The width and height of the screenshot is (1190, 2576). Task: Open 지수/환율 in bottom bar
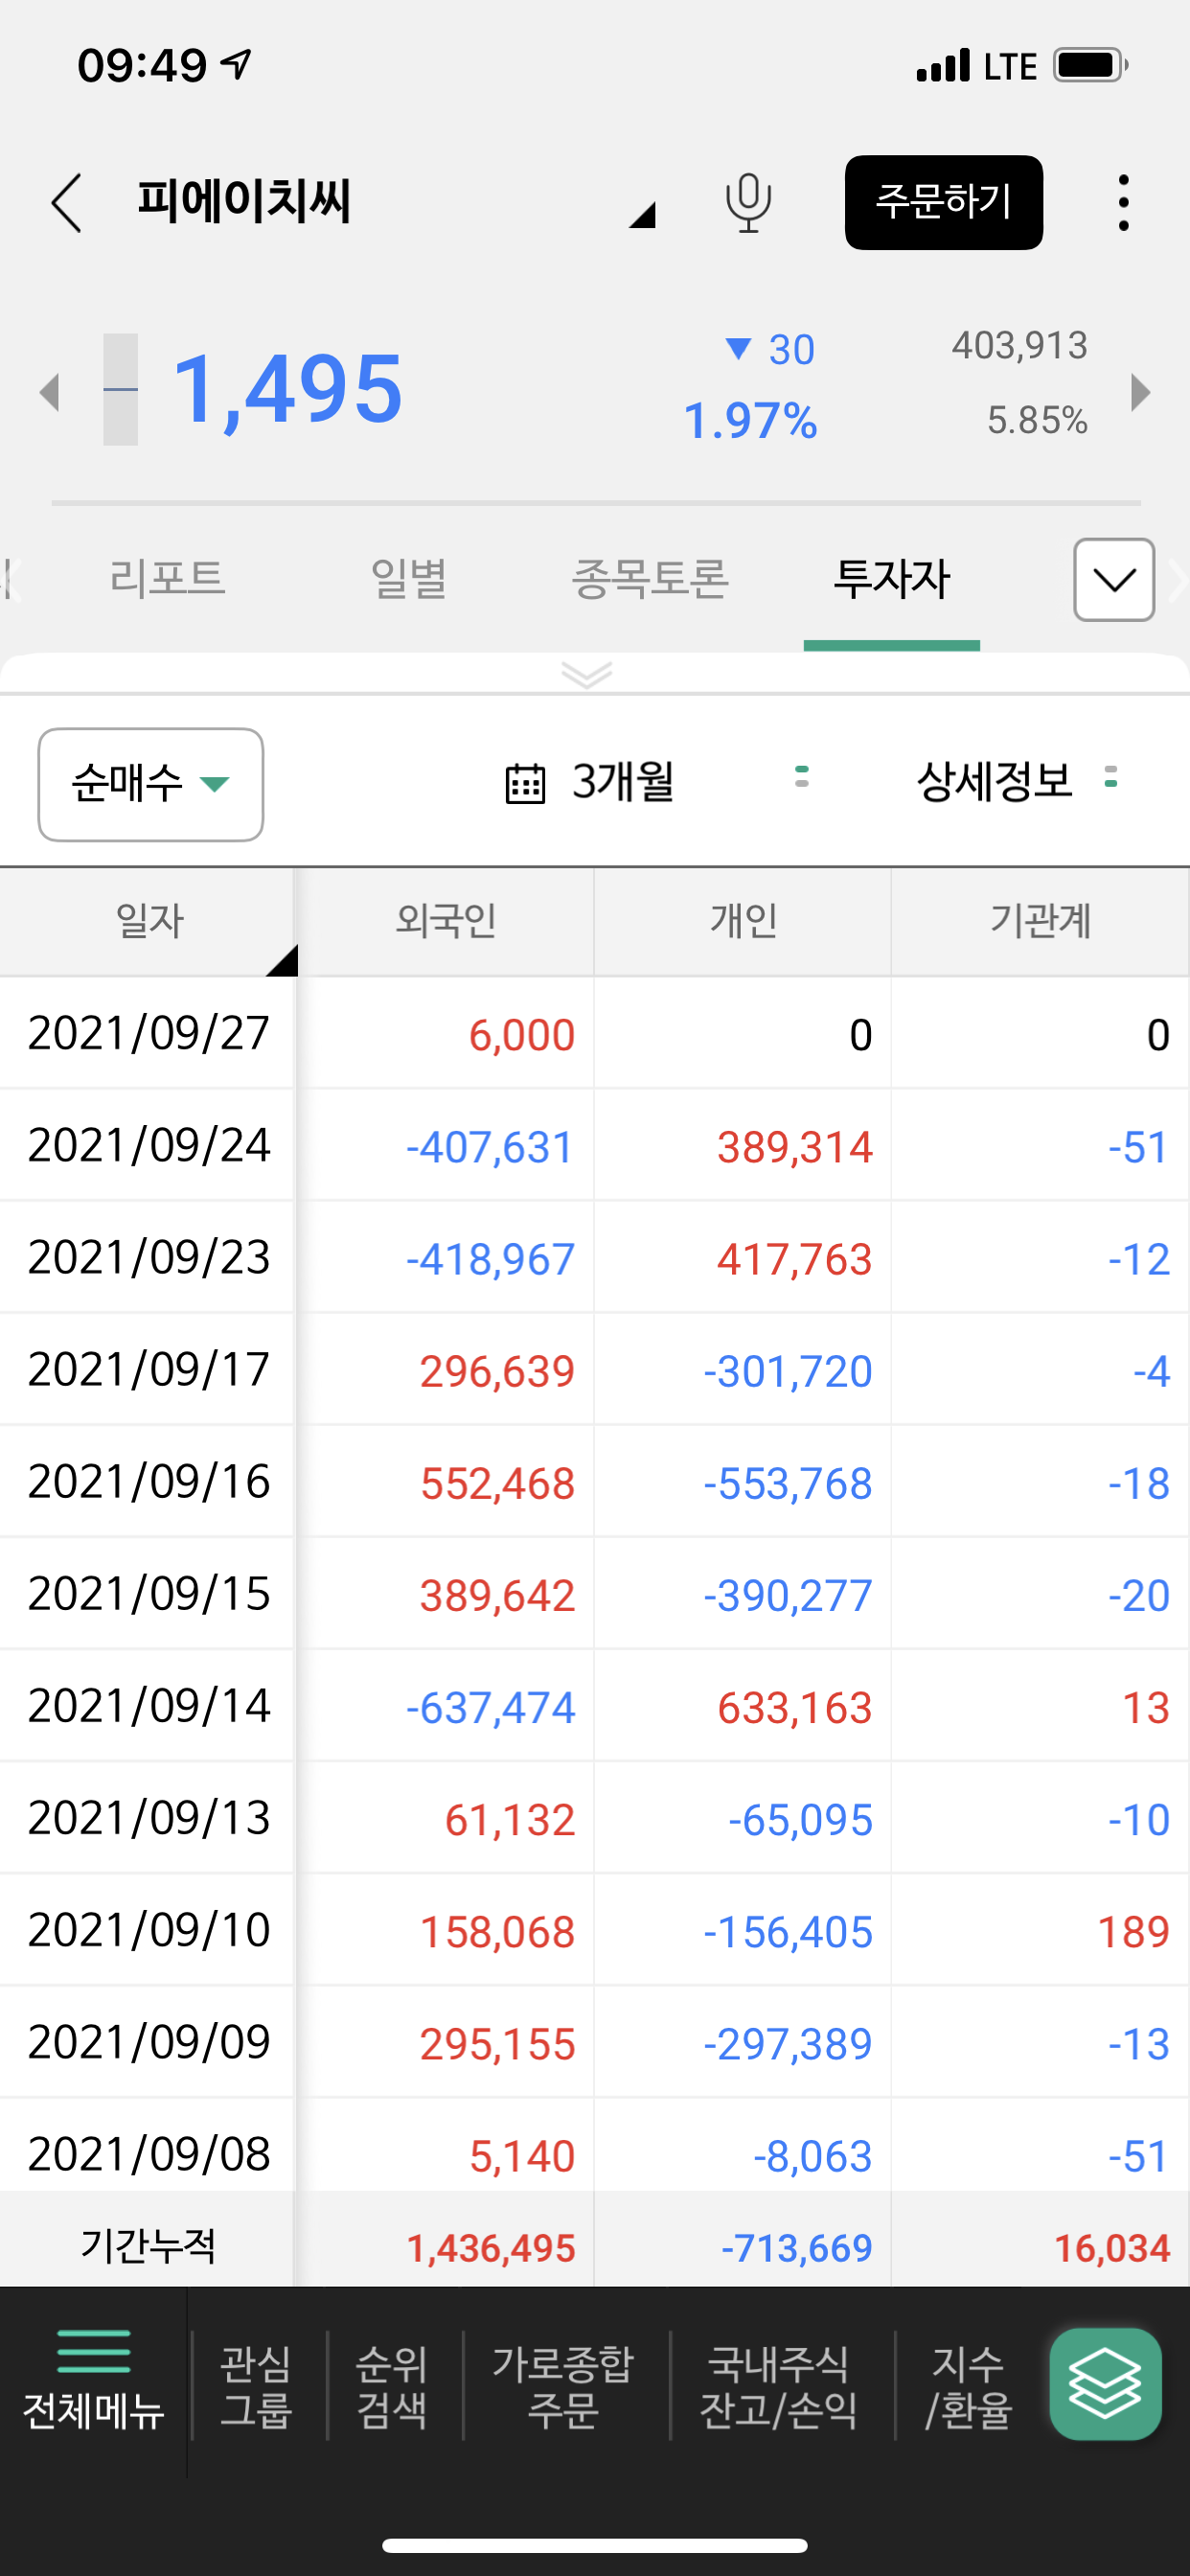(x=968, y=2386)
